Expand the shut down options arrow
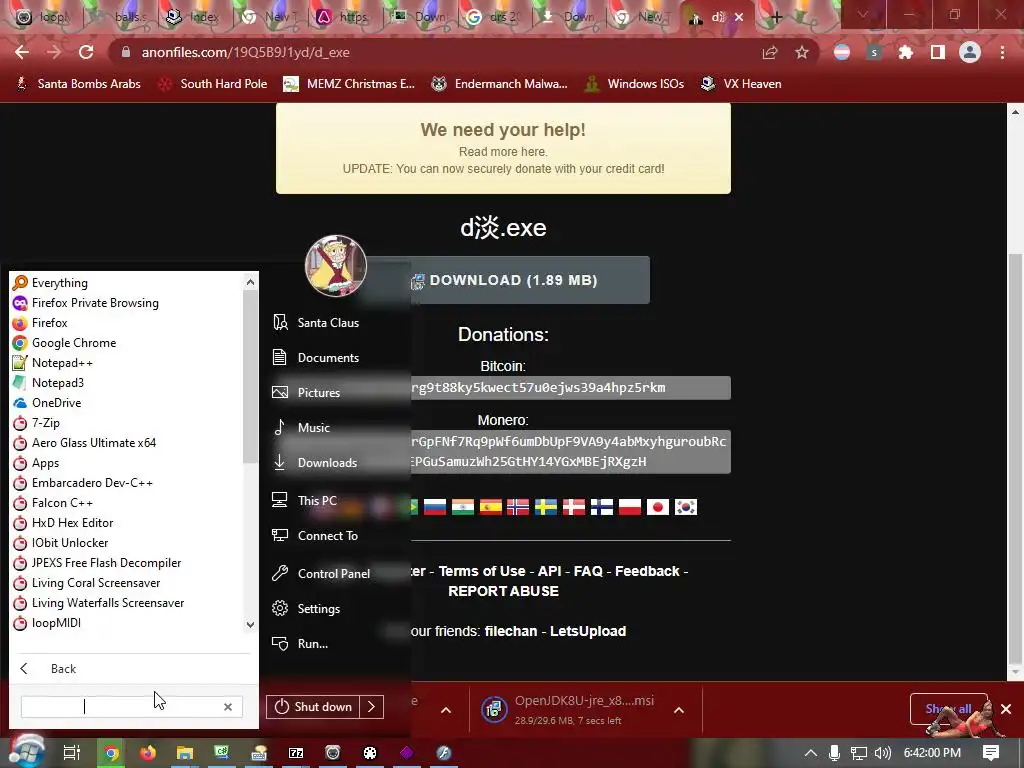 tap(372, 707)
